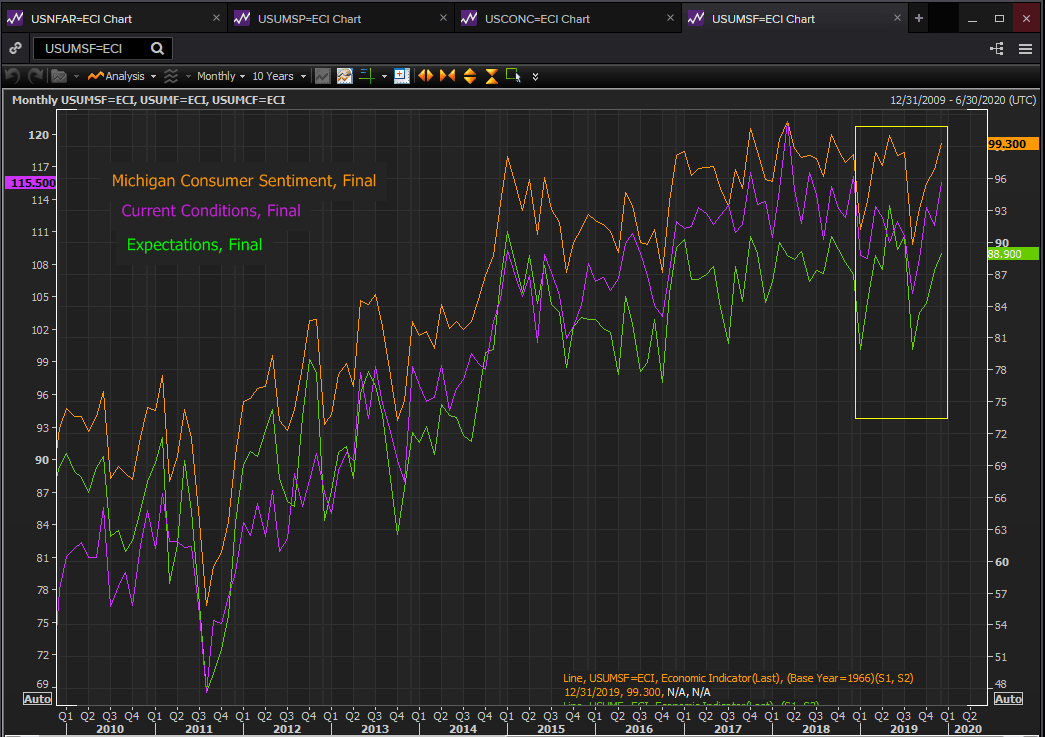Add a new tab with the plus button
Viewport: 1045px width, 737px height.
point(919,18)
